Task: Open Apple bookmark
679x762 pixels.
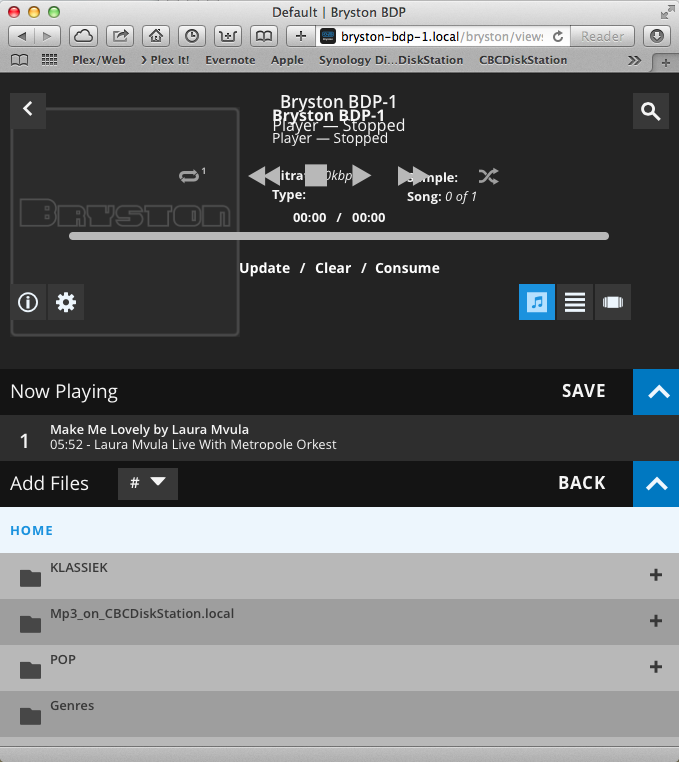Action: [x=287, y=60]
